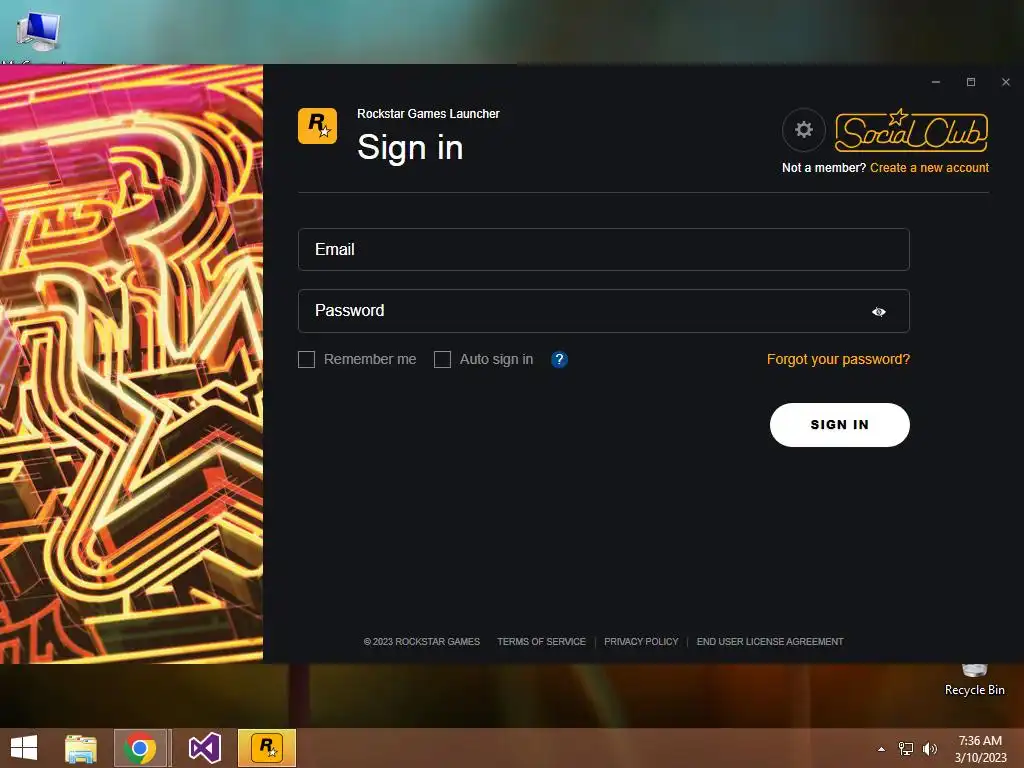1024x768 pixels.
Task: Open File Explorer in the taskbar
Action: [x=81, y=748]
